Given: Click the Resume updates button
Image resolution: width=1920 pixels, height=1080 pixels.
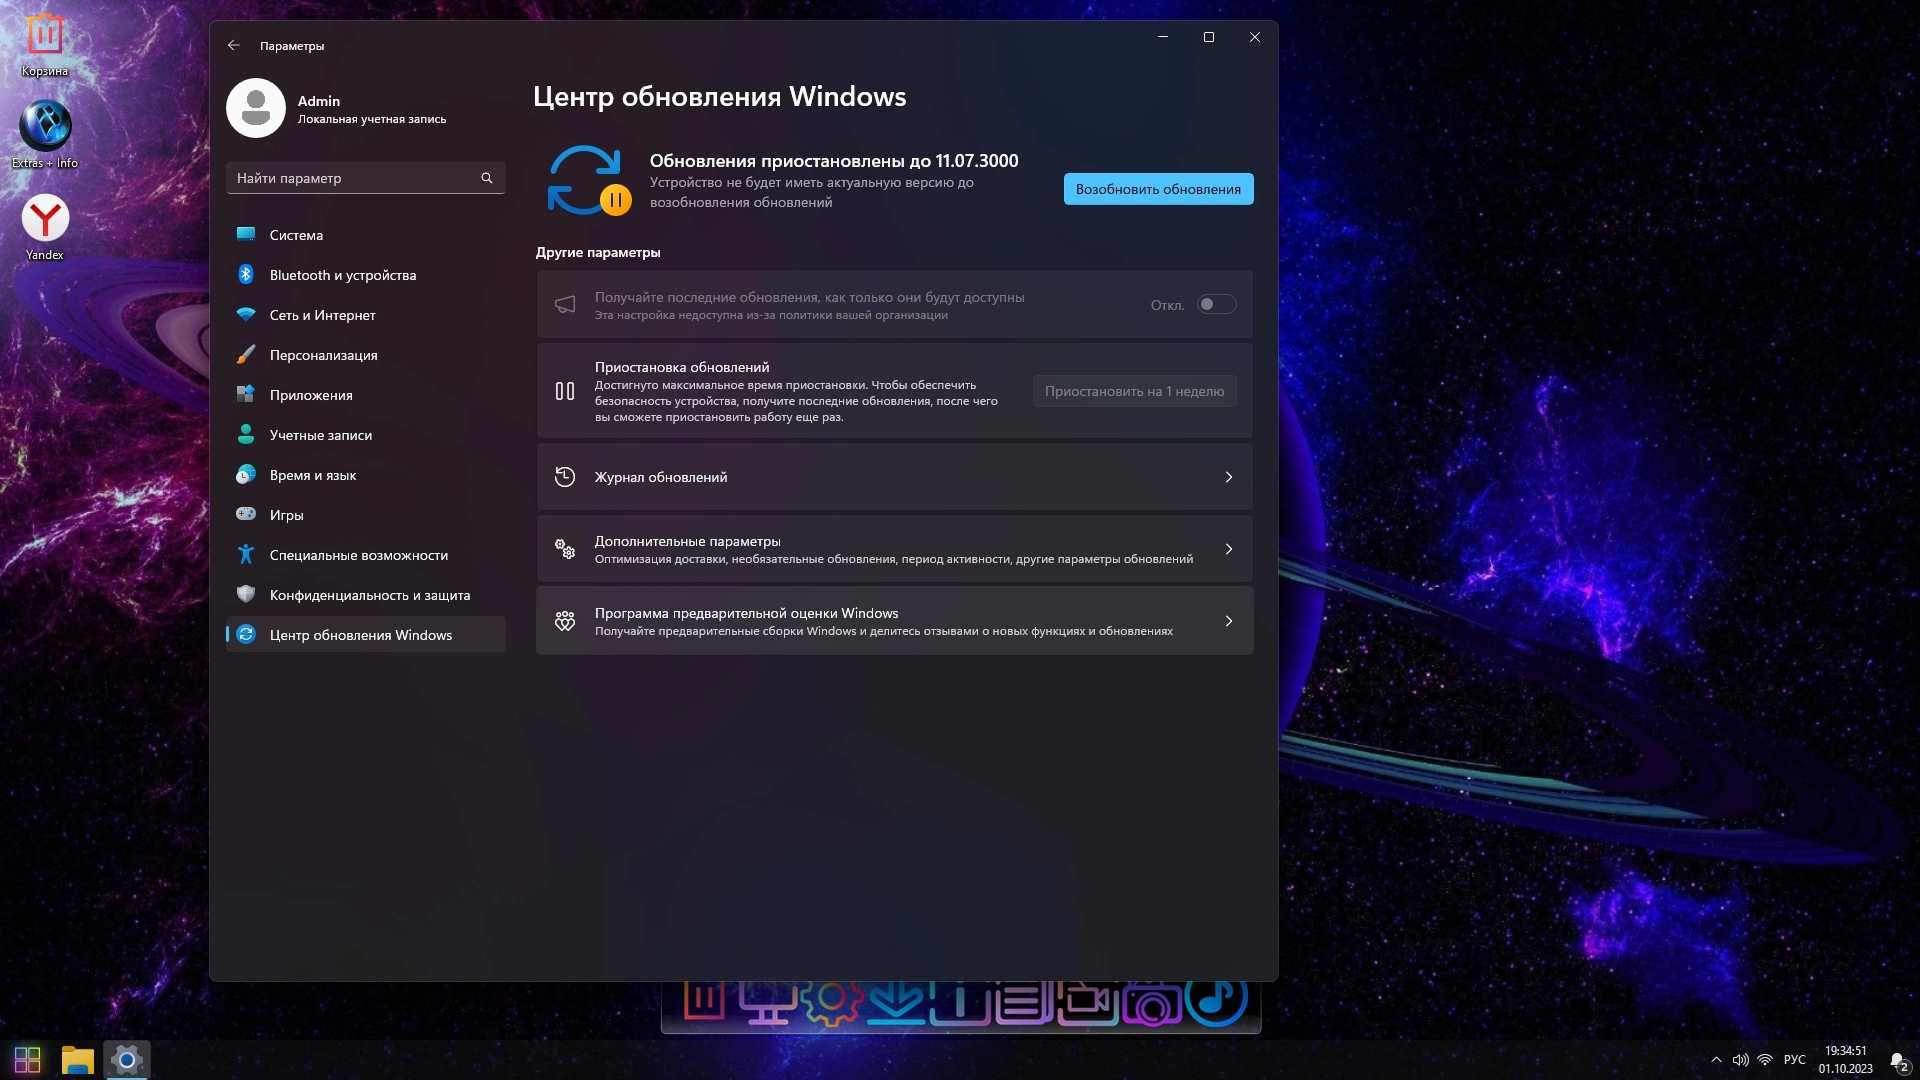Looking at the screenshot, I should pos(1157,189).
